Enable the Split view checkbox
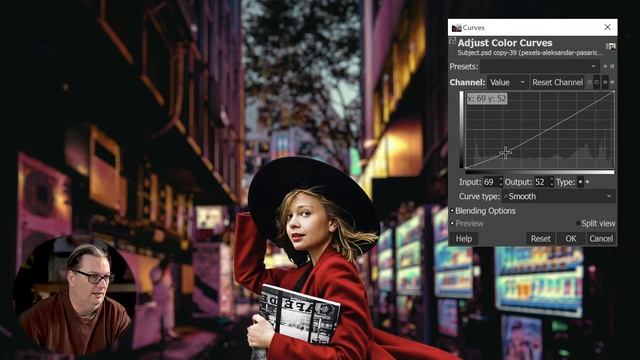Image resolution: width=640 pixels, height=360 pixels. coord(578,223)
